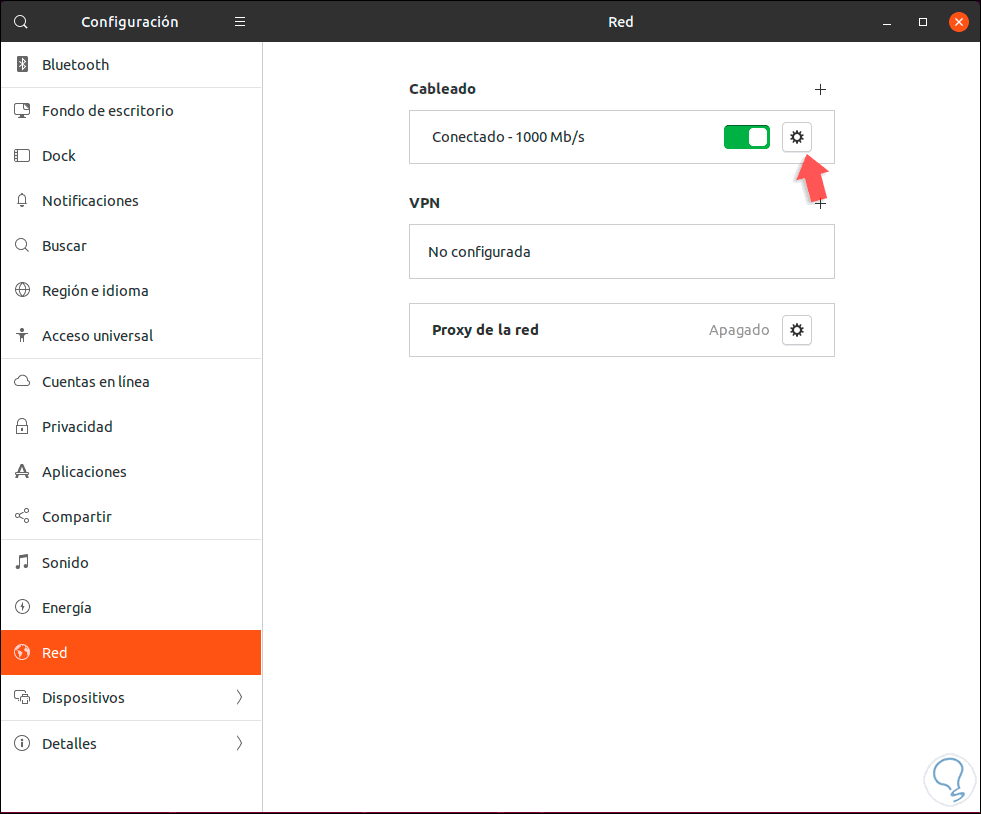Screen dimensions: 981x814
Task: Open the settings search magnifier icon
Action: (21, 22)
